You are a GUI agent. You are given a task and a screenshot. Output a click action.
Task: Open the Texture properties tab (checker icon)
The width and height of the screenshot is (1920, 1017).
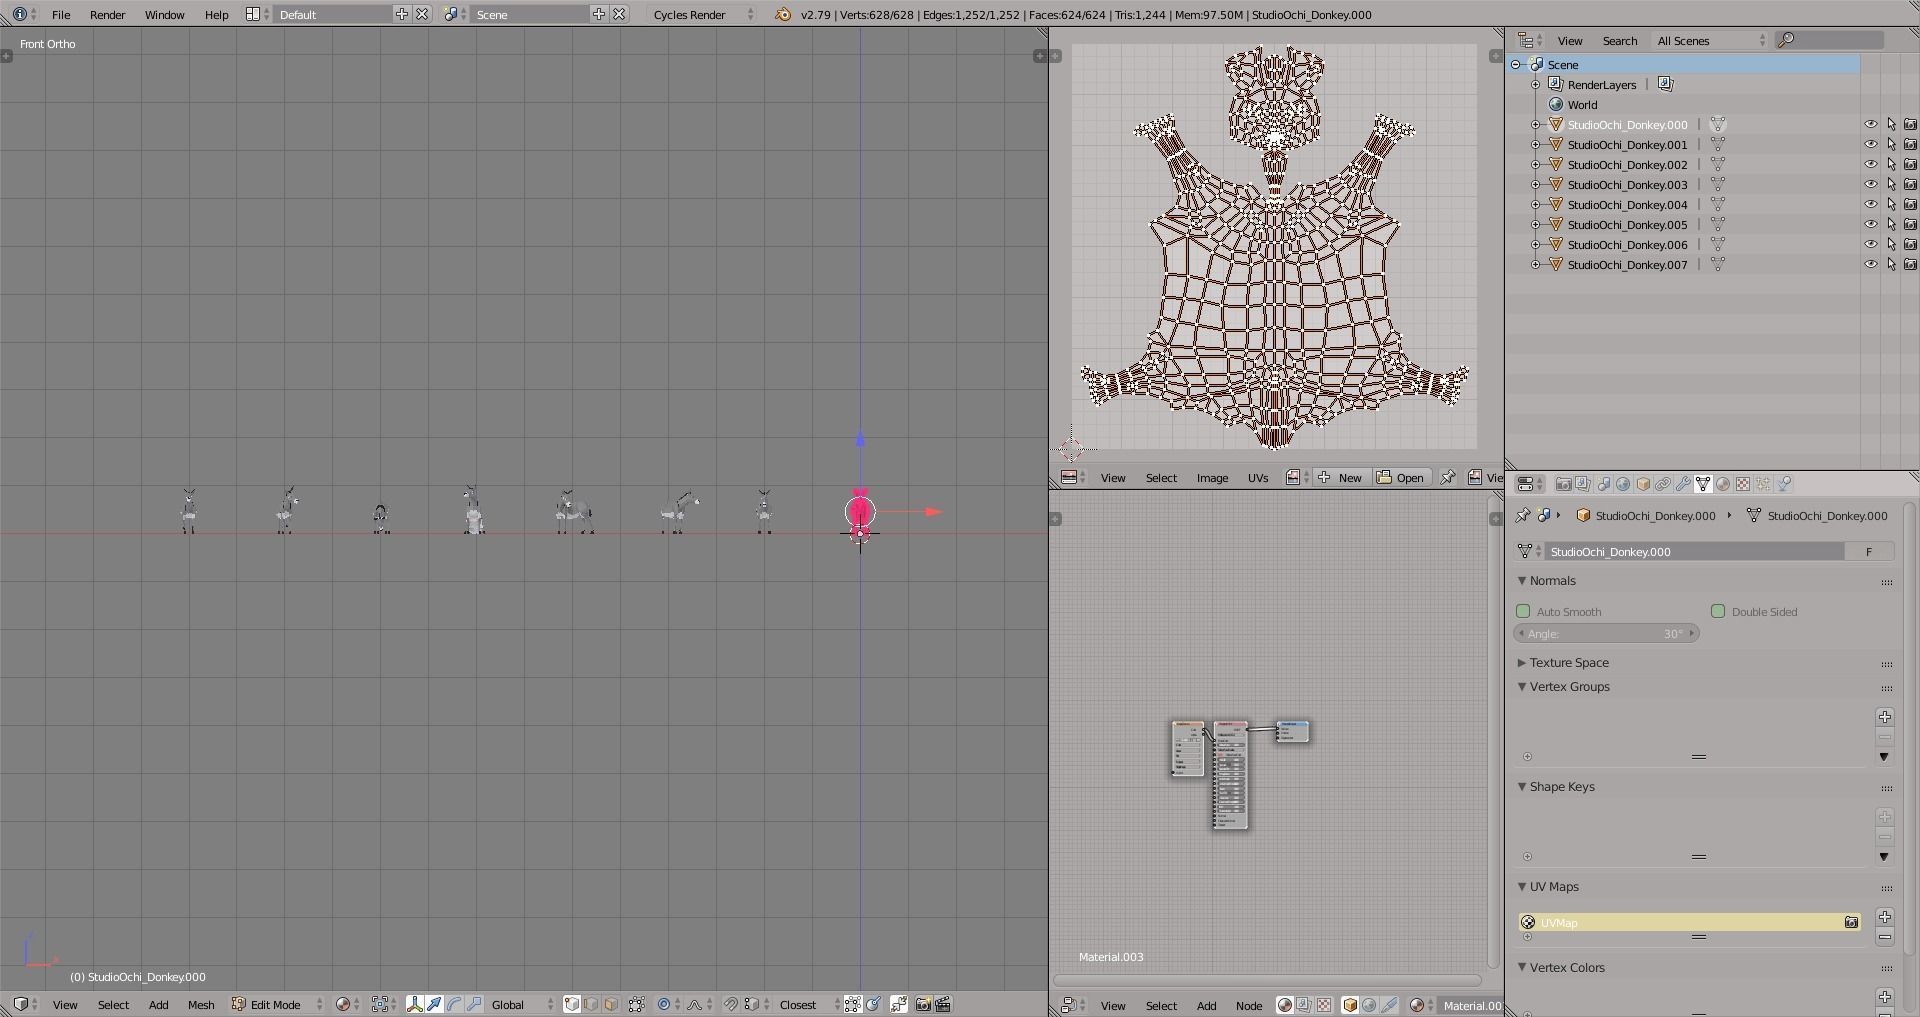coord(1743,484)
